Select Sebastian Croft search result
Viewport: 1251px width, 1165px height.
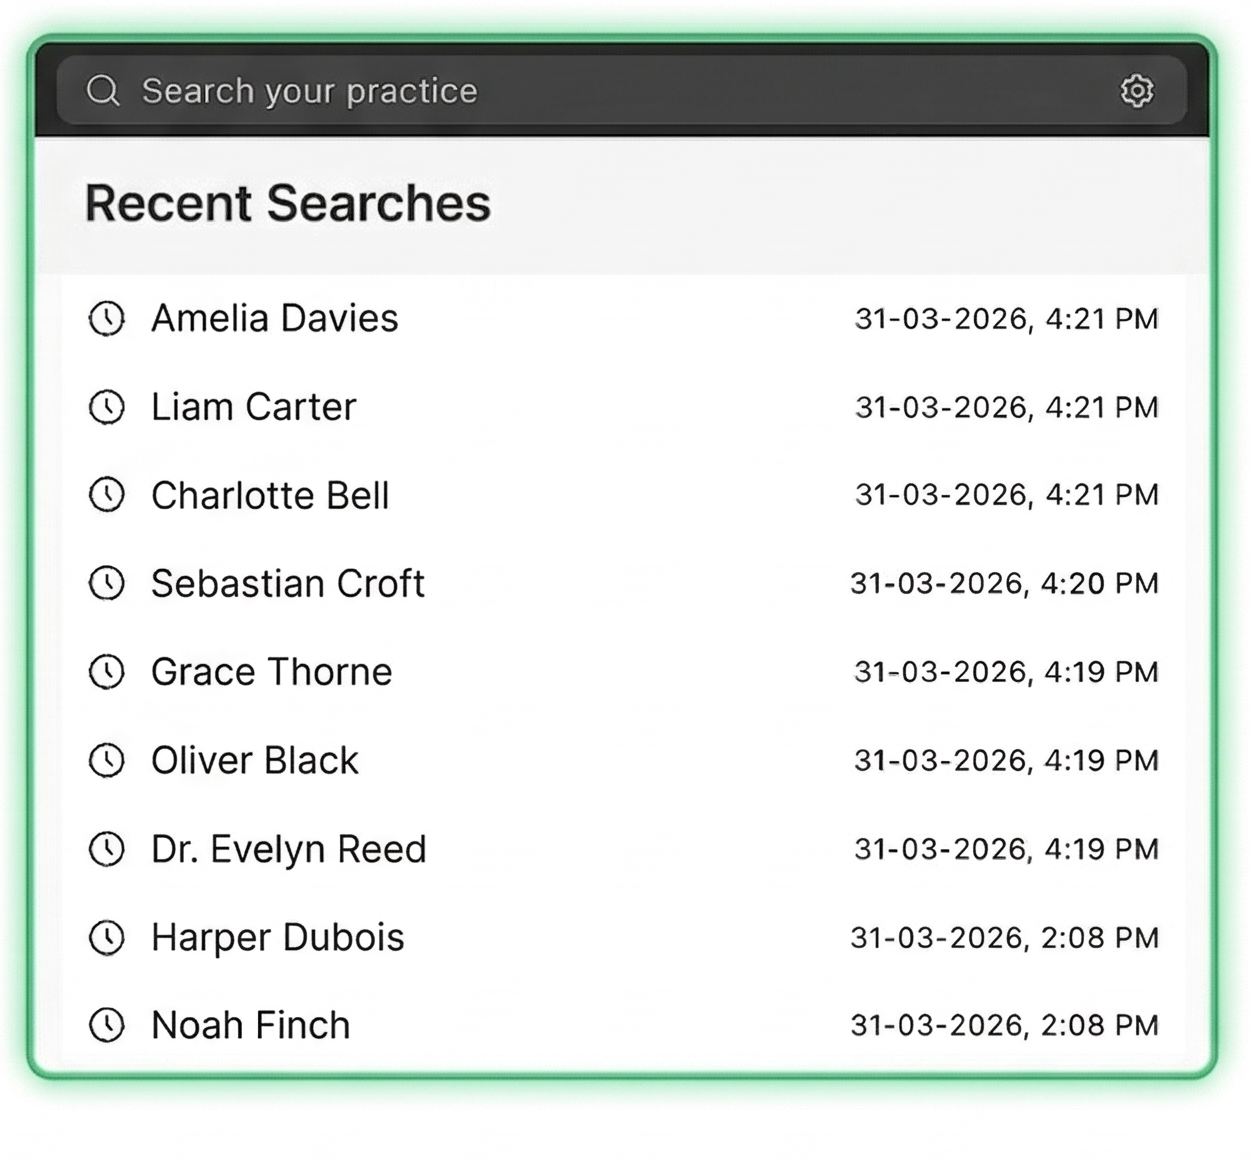[x=288, y=583]
